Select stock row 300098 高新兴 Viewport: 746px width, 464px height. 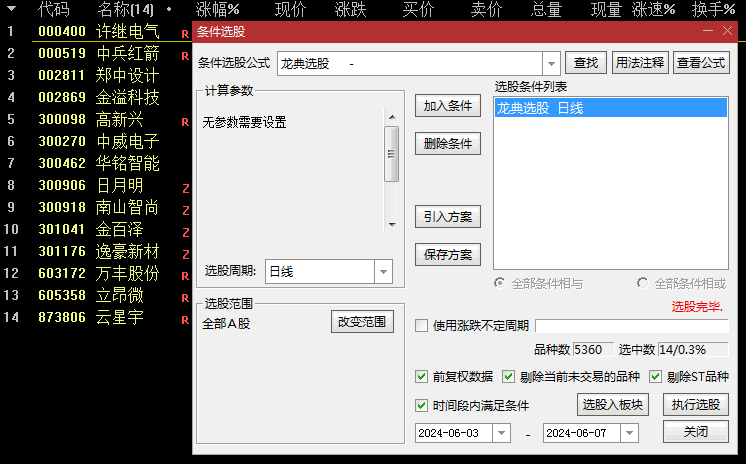tap(96, 119)
